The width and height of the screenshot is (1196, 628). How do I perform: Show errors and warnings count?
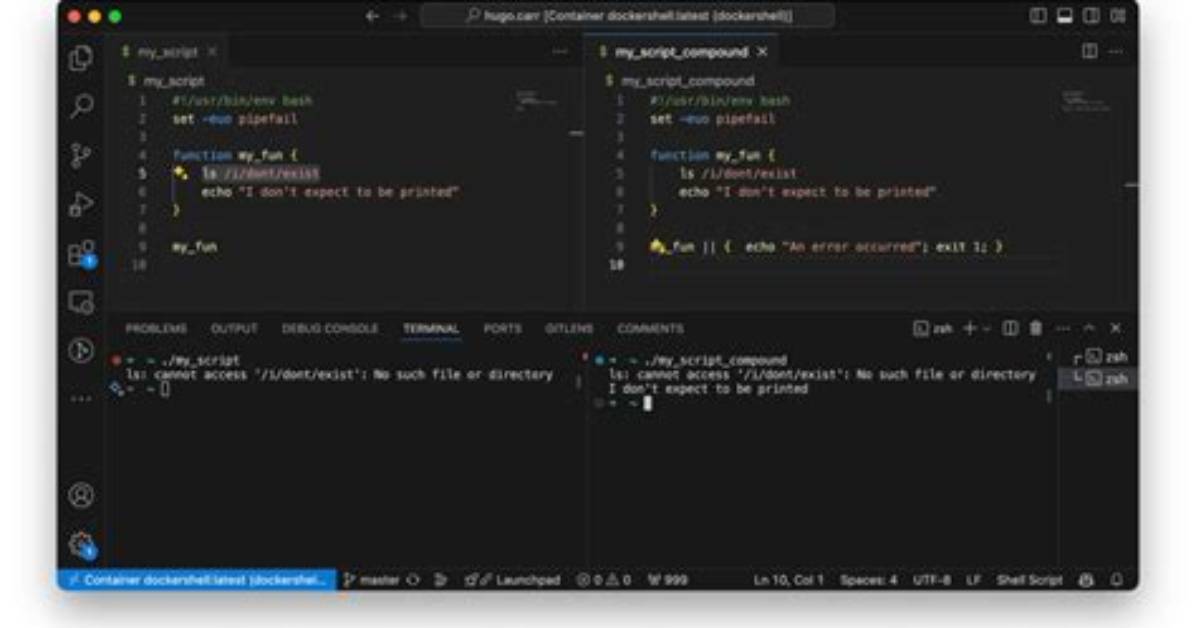(604, 580)
